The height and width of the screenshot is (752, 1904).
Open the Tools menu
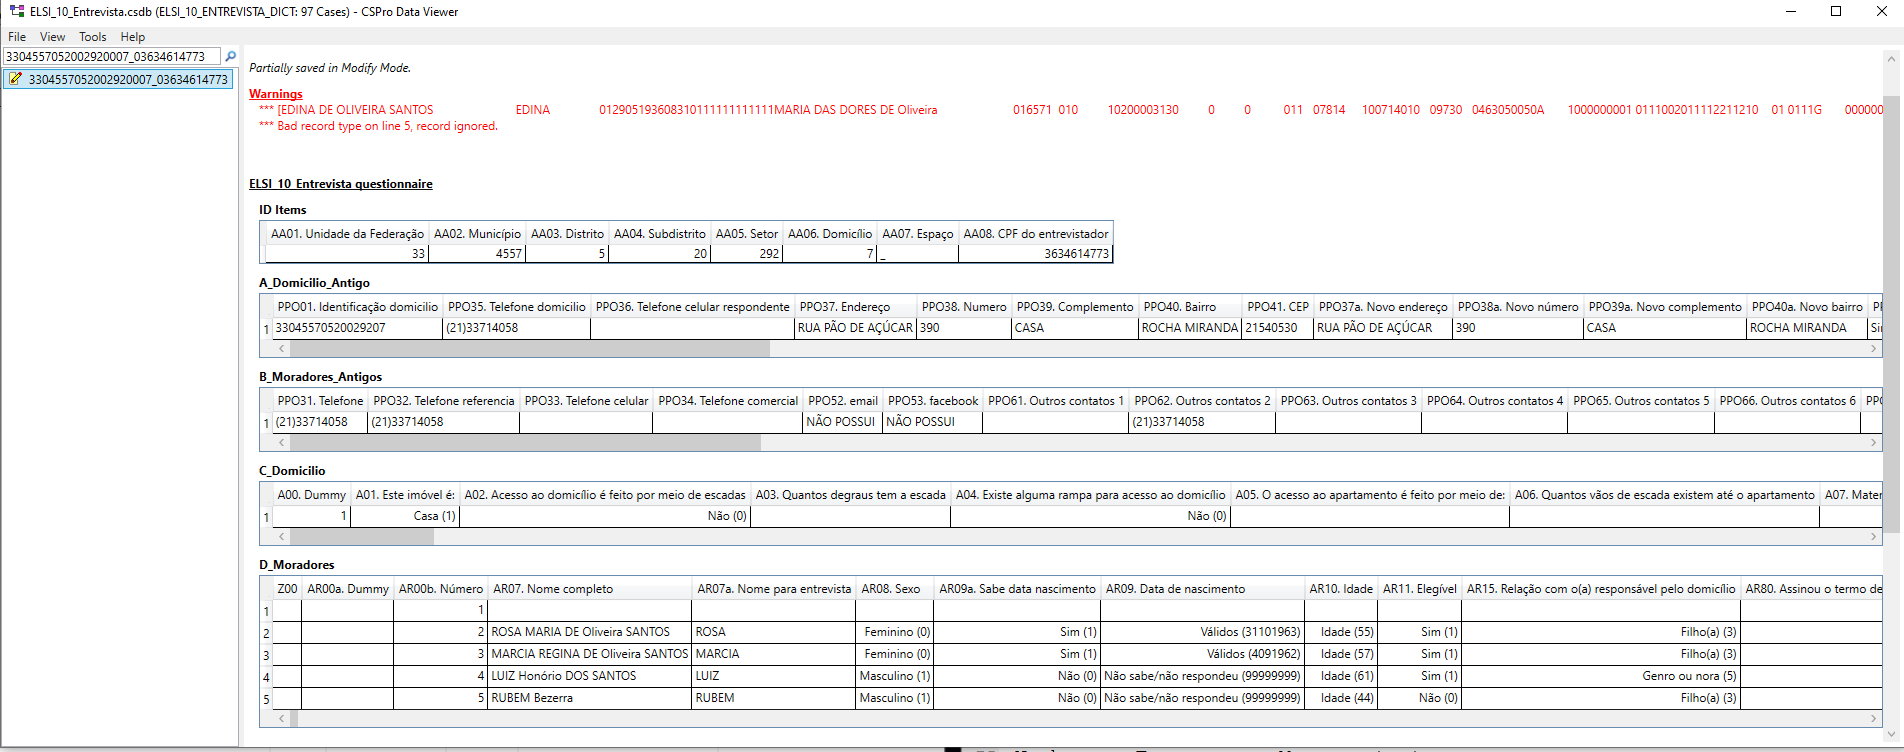coord(93,37)
